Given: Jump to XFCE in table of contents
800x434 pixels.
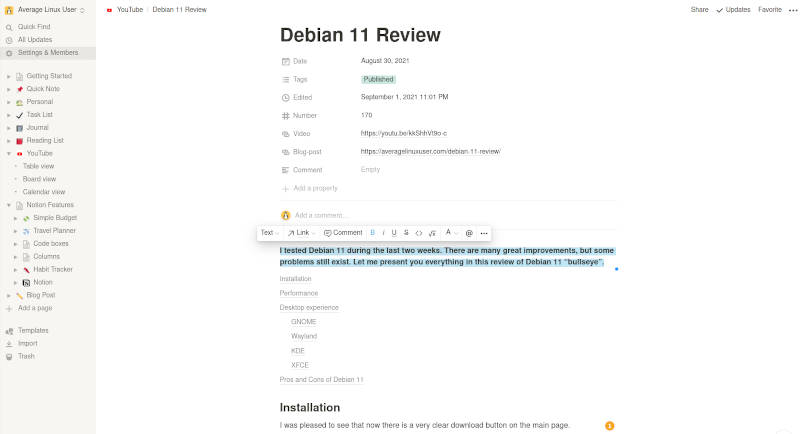Looking at the screenshot, I should (x=300, y=365).
